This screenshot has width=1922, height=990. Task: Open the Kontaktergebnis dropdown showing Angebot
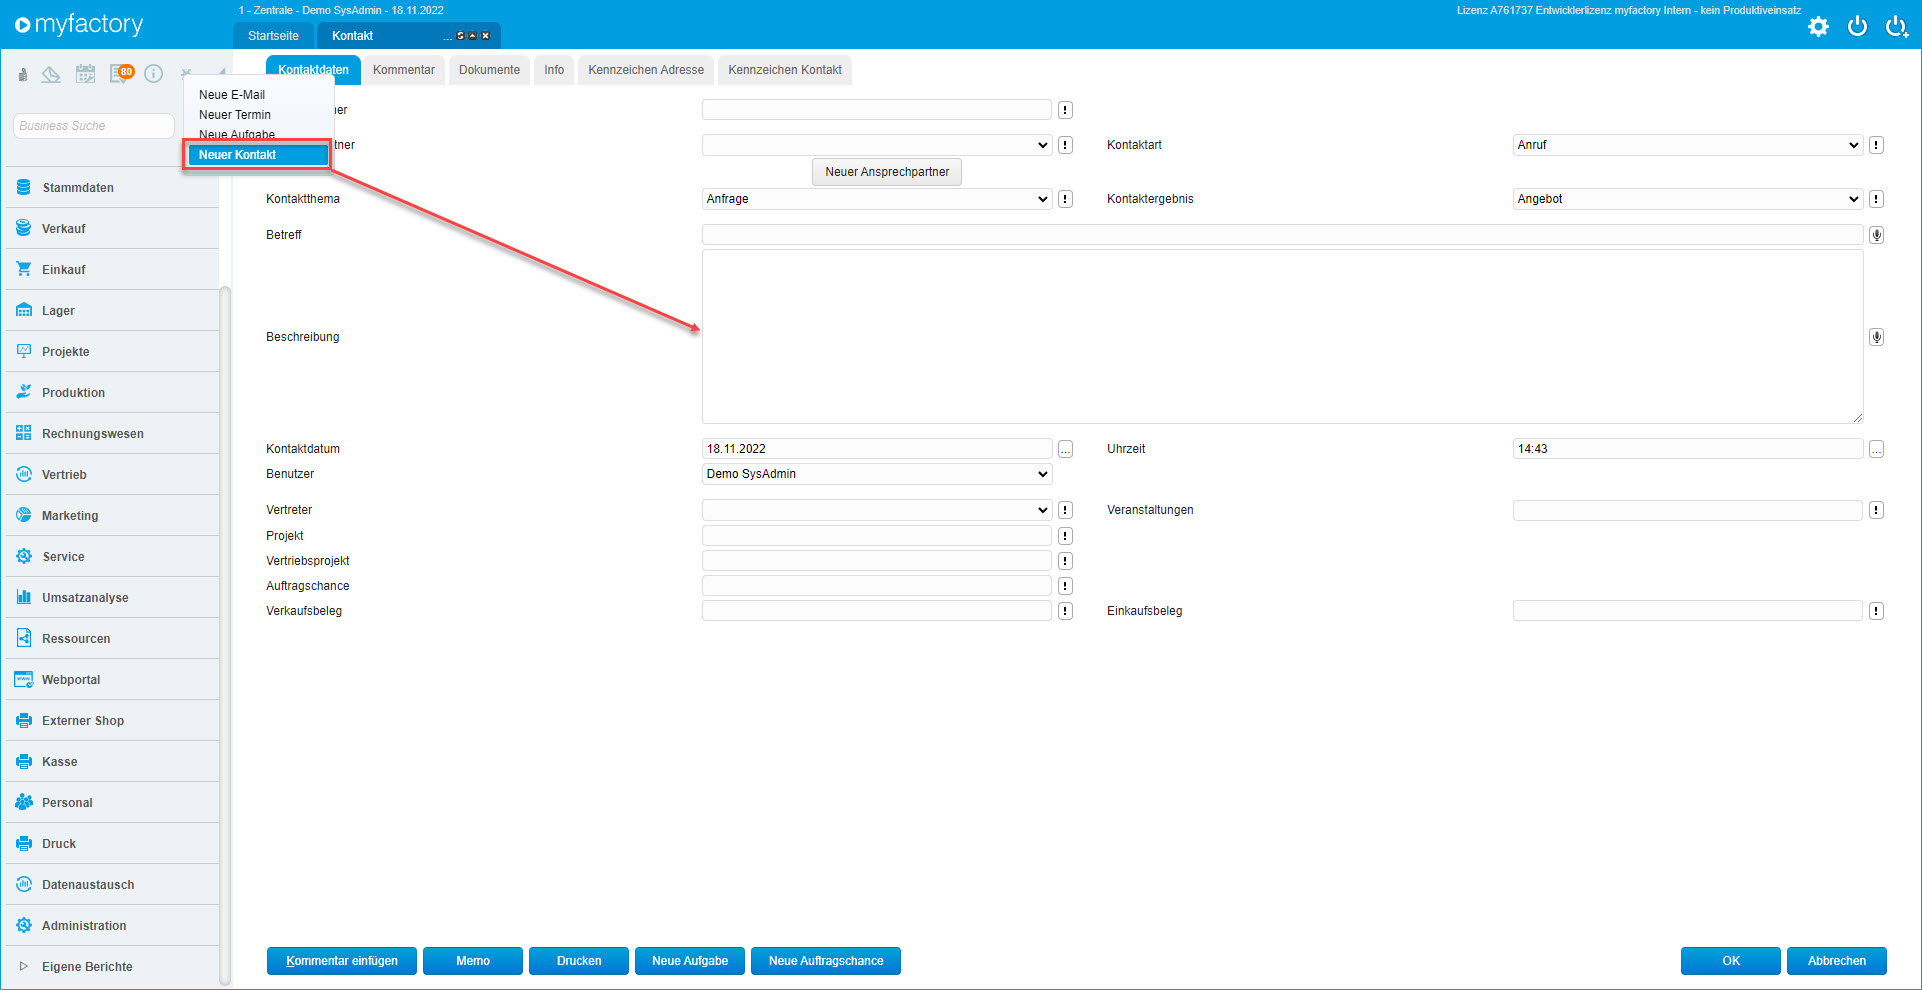pos(1686,199)
